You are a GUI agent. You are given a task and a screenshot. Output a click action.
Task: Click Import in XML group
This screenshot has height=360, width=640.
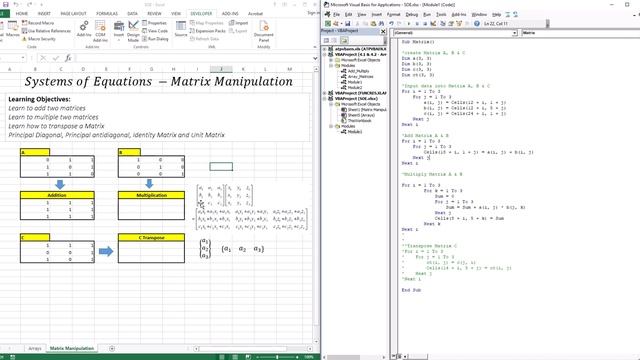point(239,23)
